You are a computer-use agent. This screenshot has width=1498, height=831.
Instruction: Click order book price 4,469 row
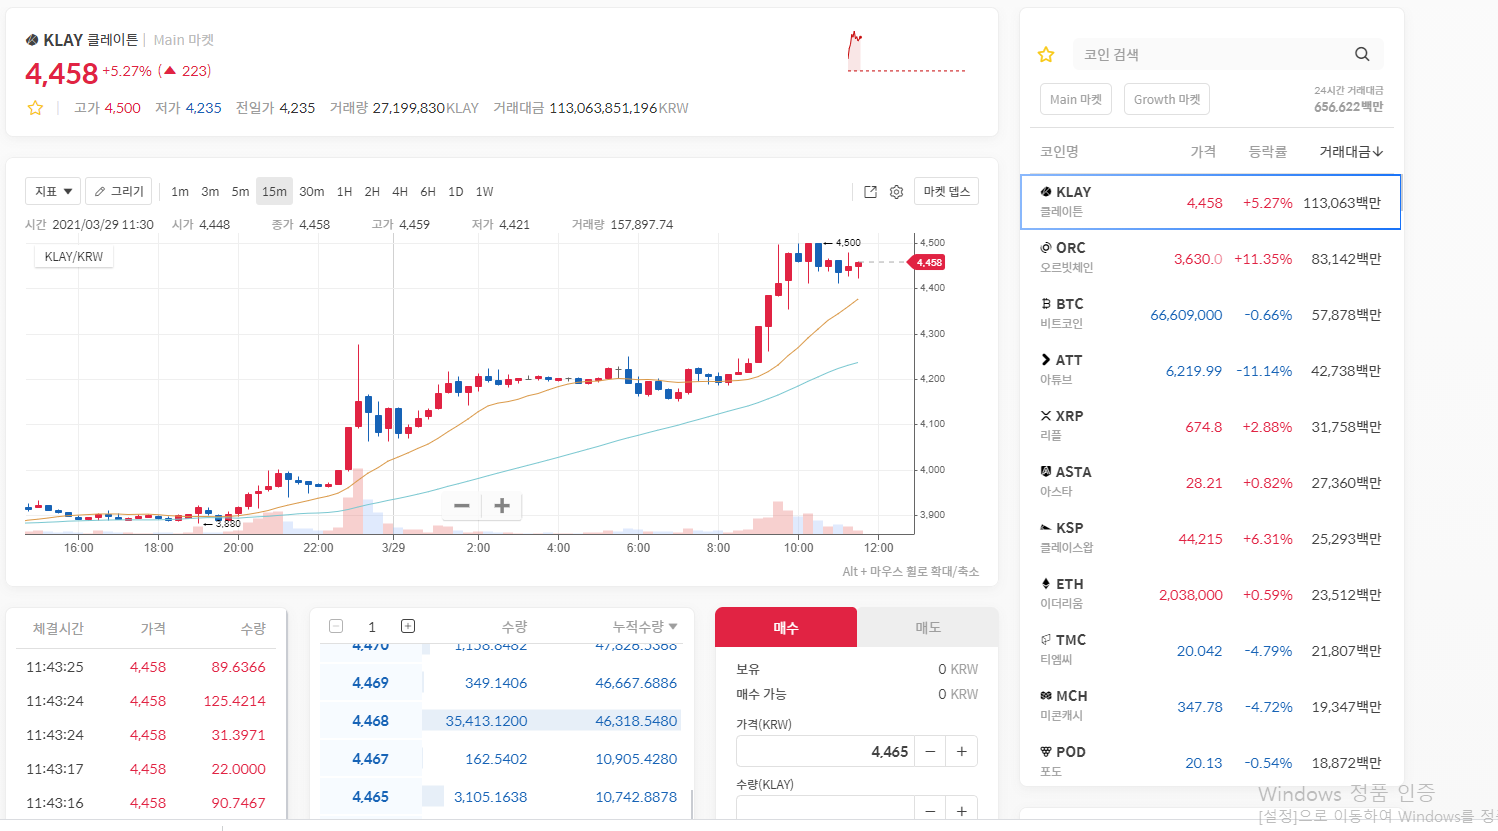pyautogui.click(x=500, y=682)
